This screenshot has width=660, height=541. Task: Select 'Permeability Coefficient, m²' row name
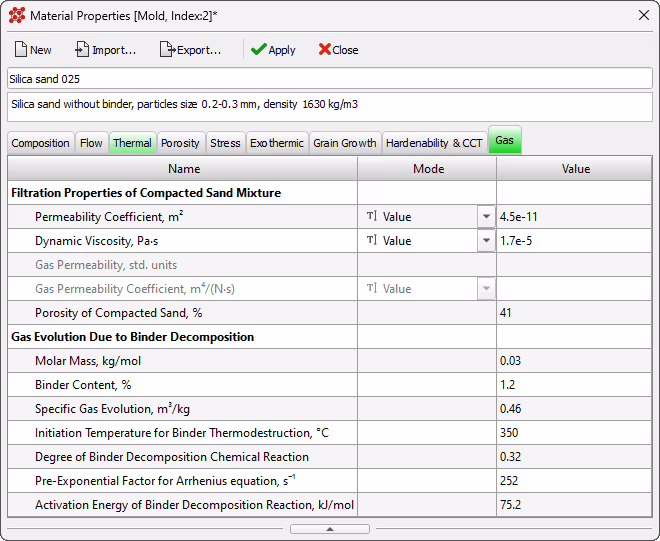[x=109, y=216]
